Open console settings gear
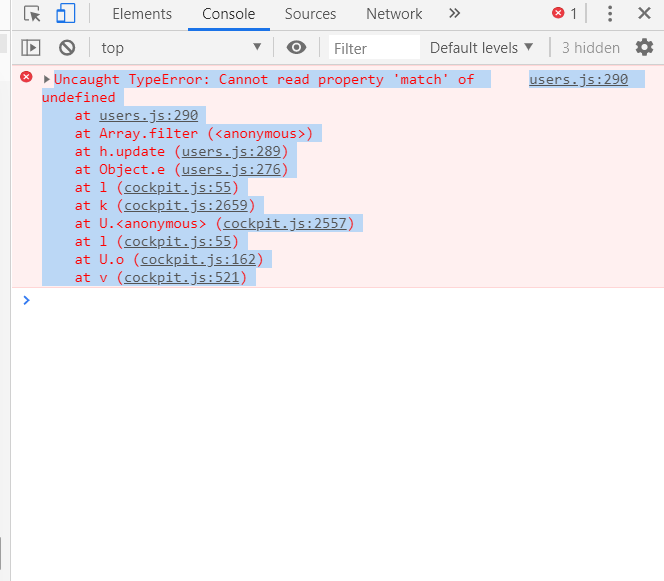 point(644,47)
